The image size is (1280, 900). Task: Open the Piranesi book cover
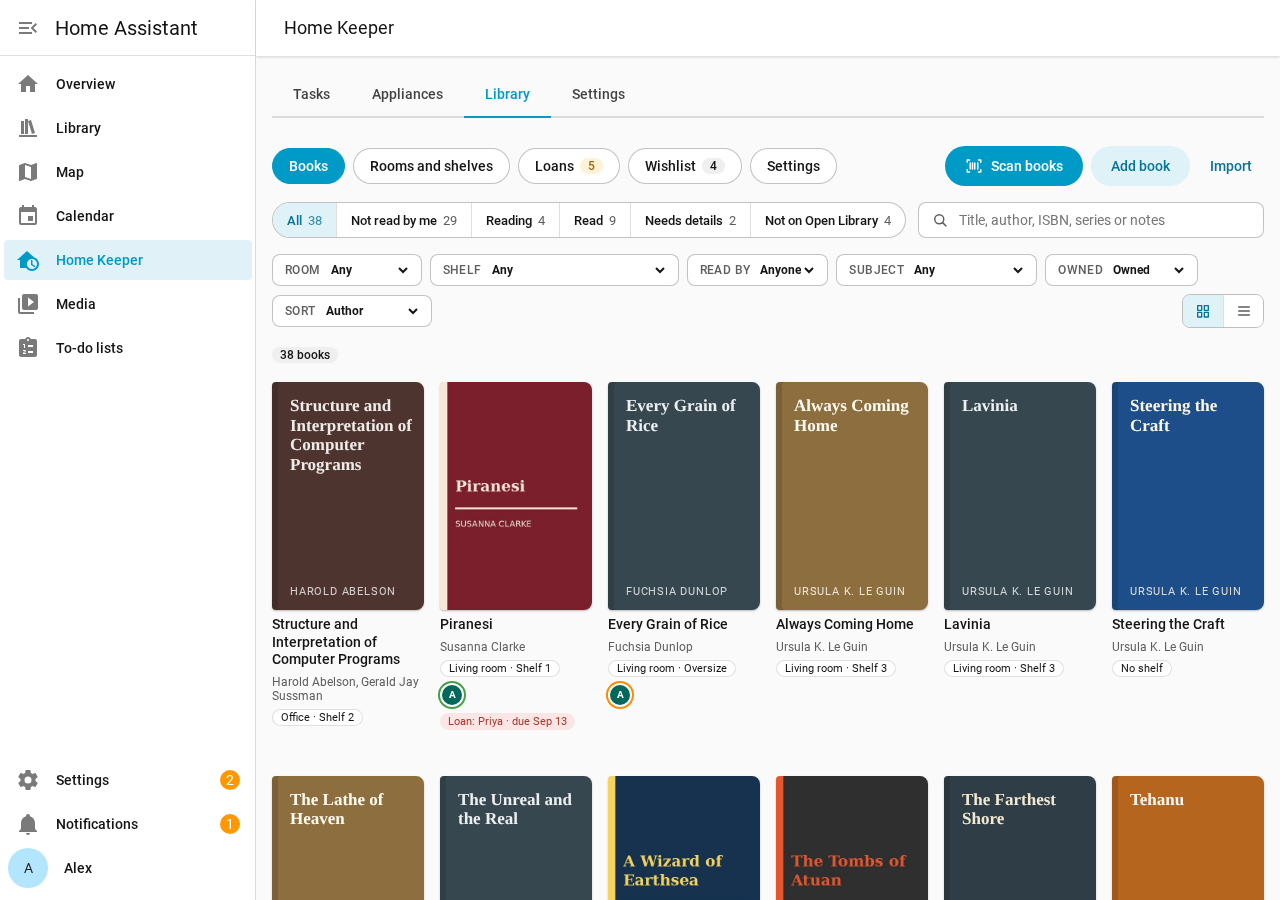(516, 496)
